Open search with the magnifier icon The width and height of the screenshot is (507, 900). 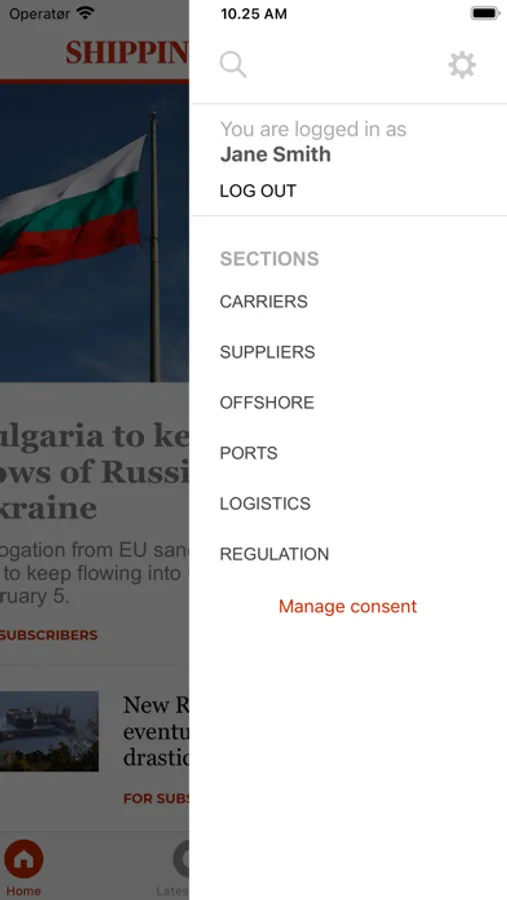pos(233,64)
